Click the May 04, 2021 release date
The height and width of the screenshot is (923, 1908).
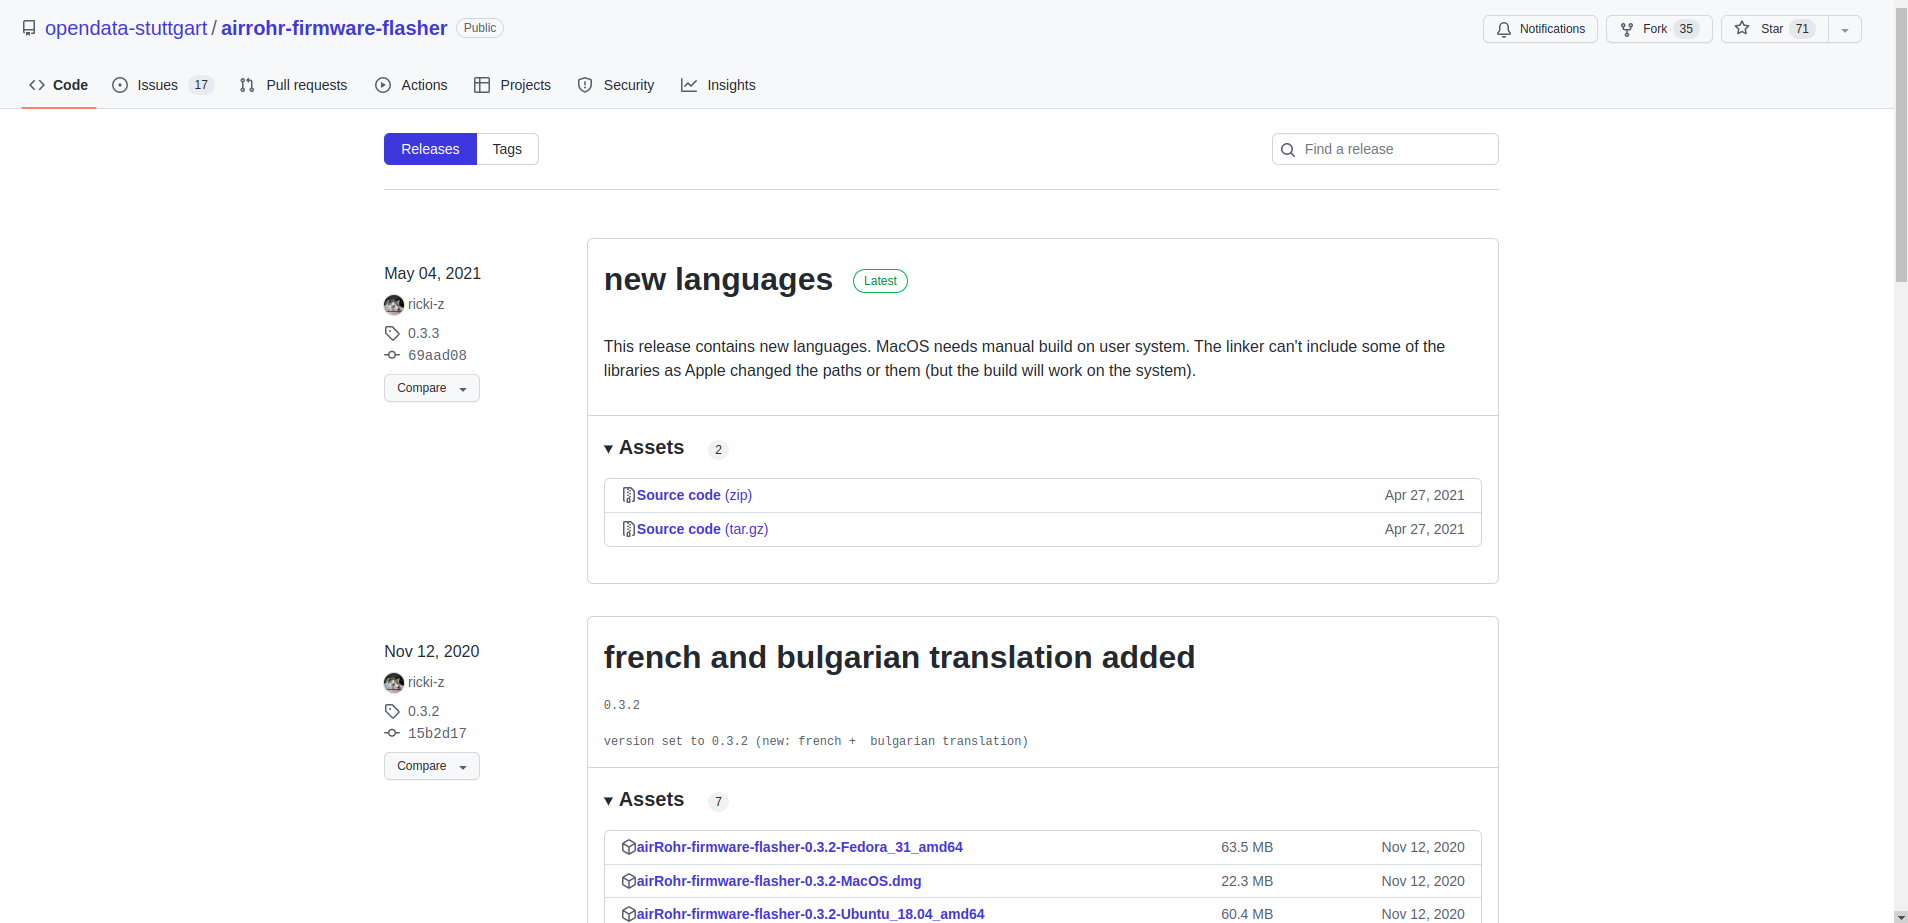click(x=432, y=273)
